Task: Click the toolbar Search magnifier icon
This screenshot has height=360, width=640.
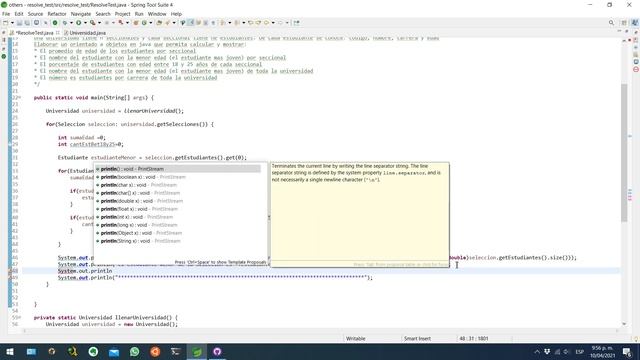Action: pos(611,23)
